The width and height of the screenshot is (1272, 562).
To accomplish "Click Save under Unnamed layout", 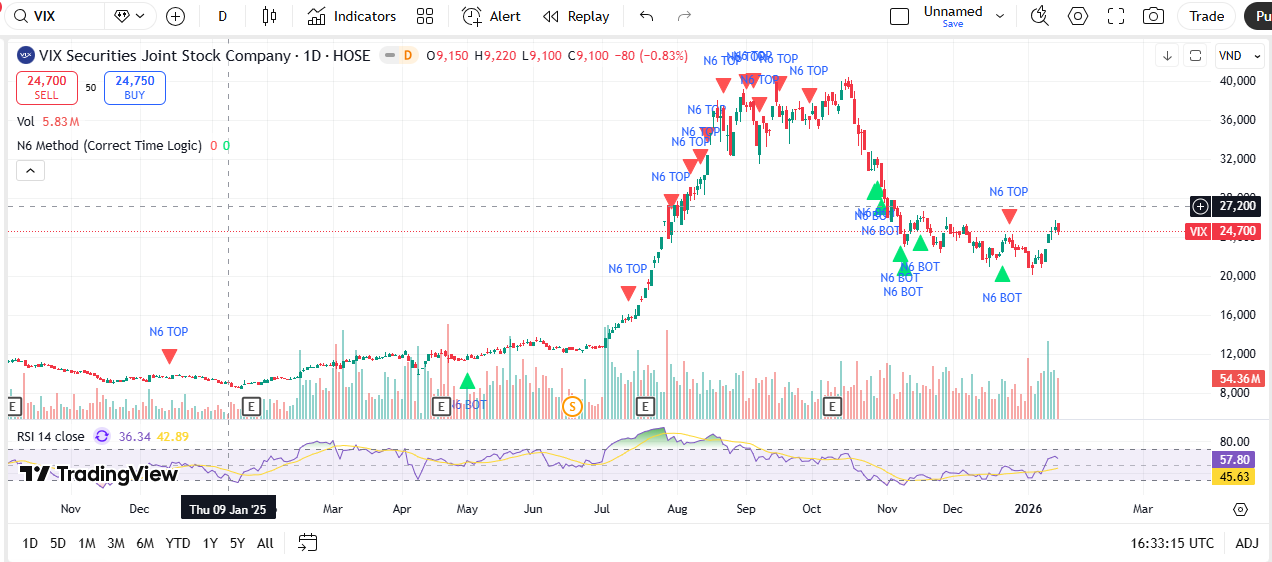I will 952,24.
